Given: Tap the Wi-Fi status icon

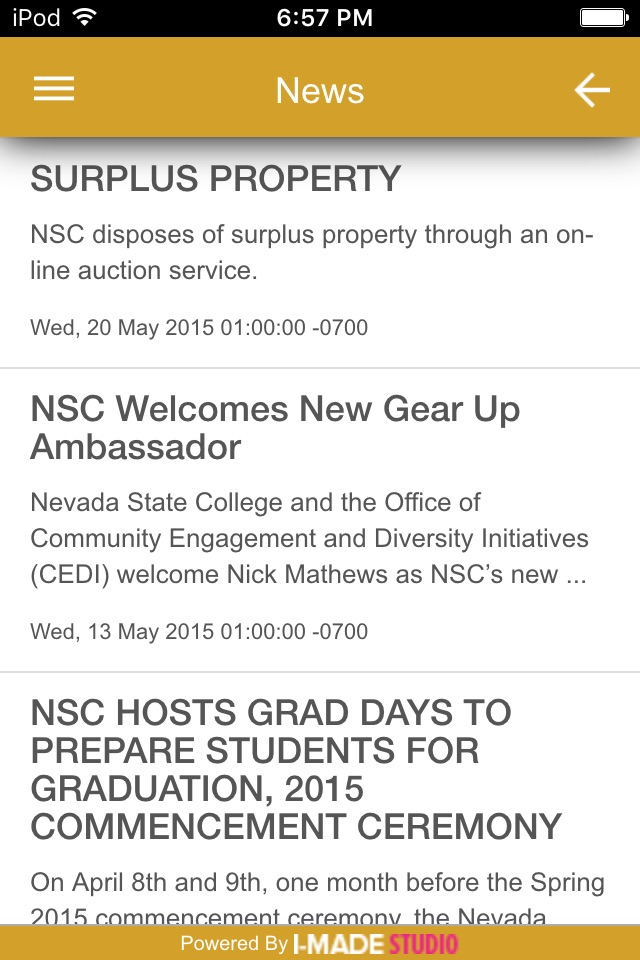Looking at the screenshot, I should coord(85,17).
